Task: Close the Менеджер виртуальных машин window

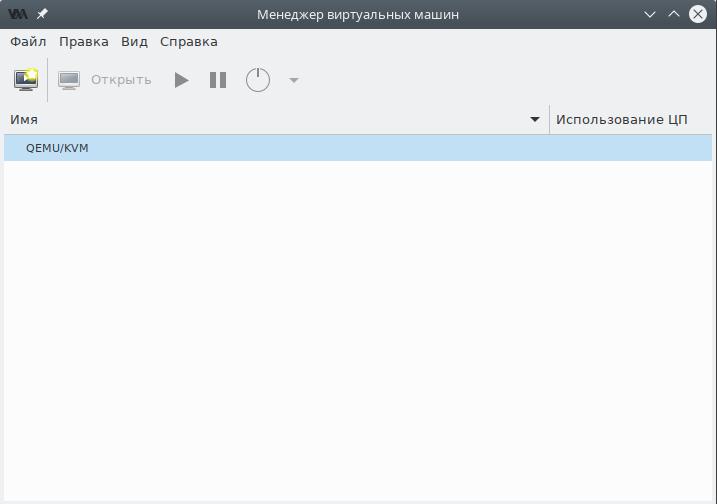Action: point(698,14)
